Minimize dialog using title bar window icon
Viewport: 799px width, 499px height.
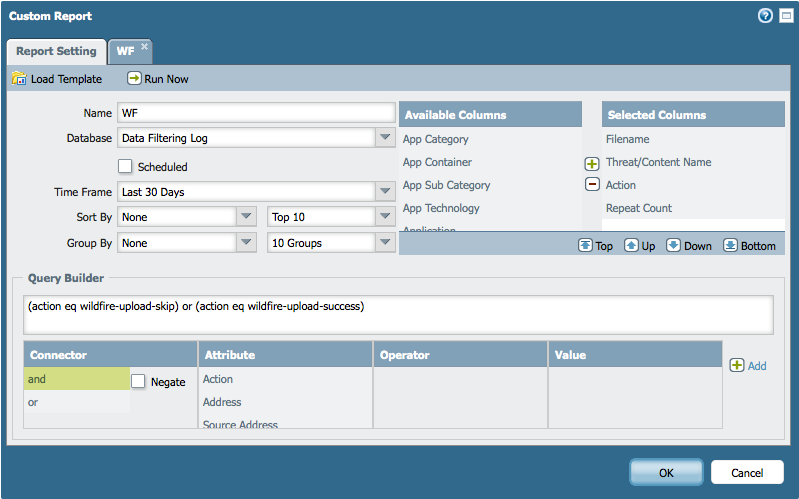tap(786, 16)
